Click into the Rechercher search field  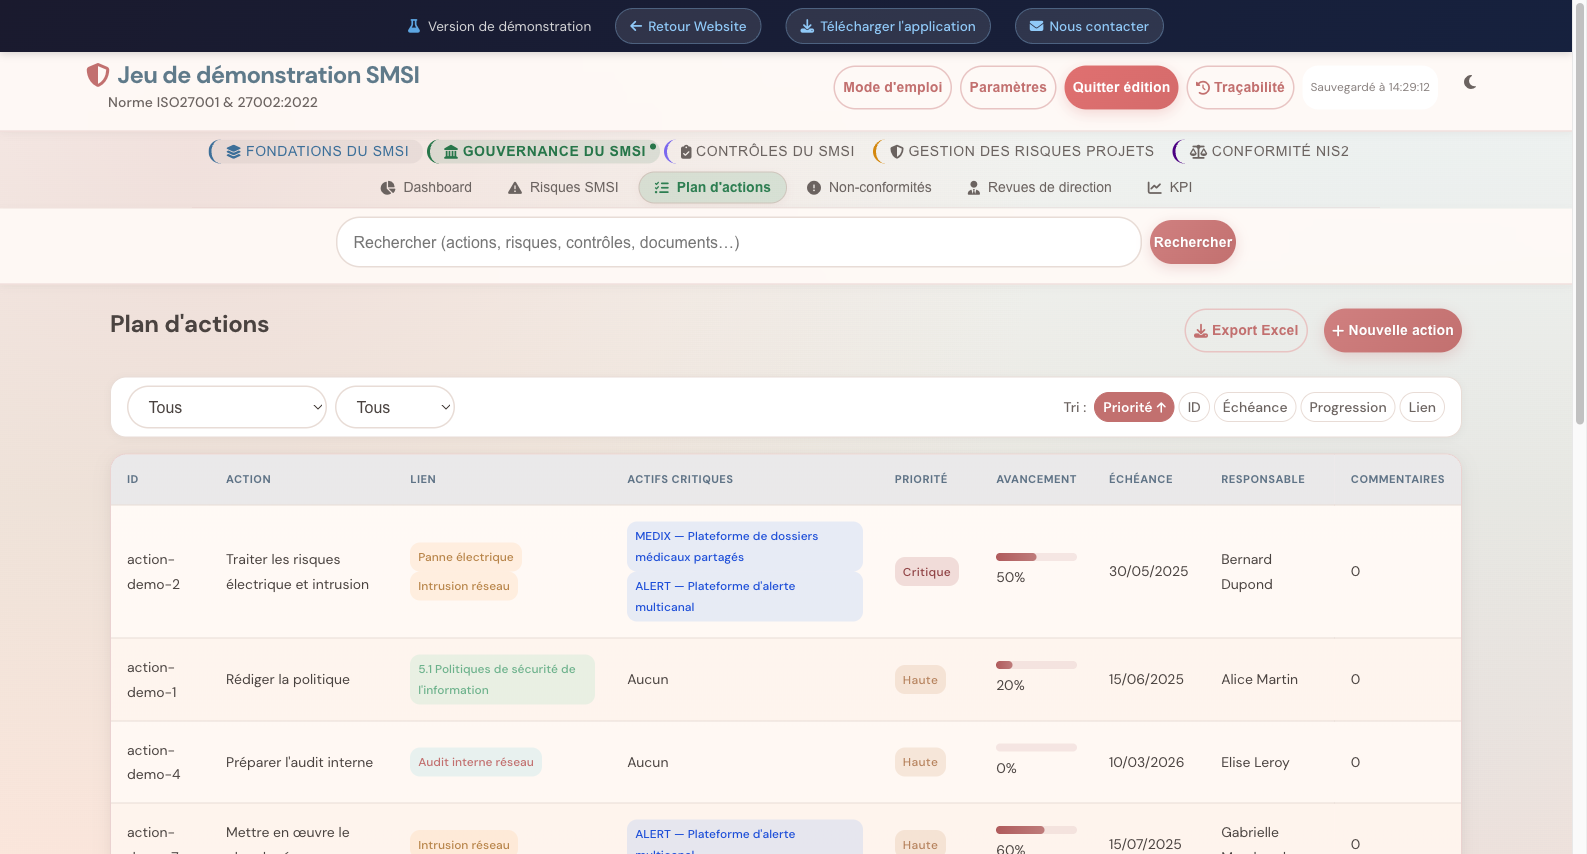pyautogui.click(x=738, y=243)
